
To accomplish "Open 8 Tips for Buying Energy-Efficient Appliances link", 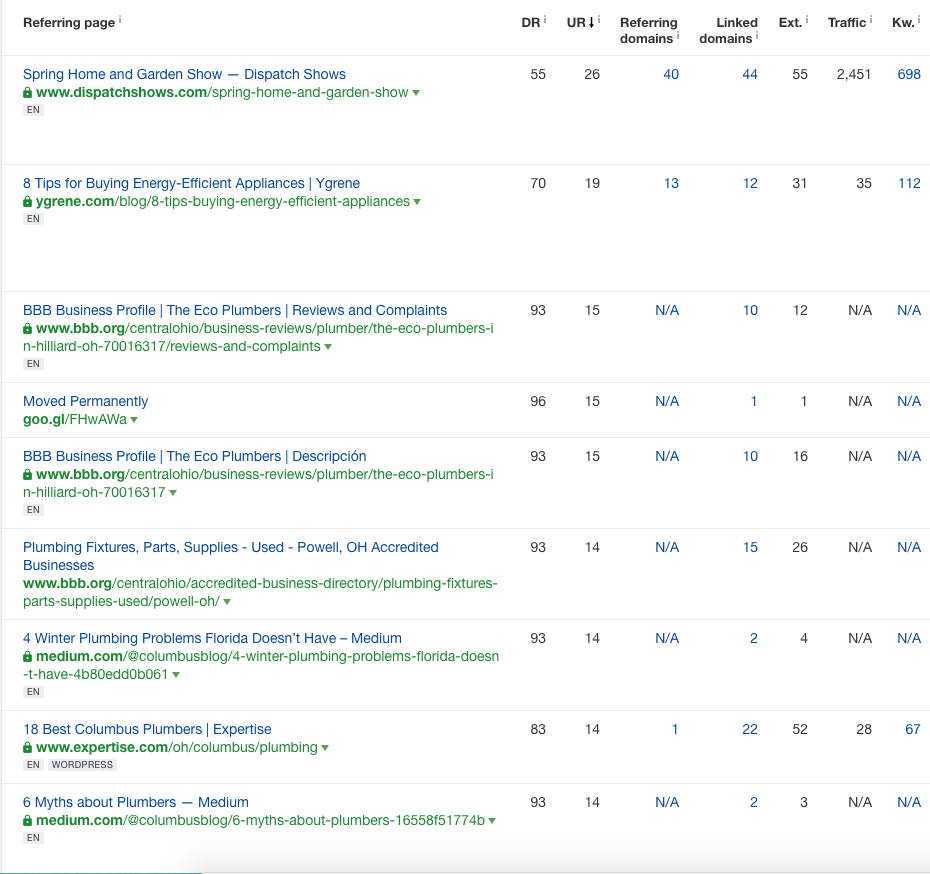I will pos(192,183).
